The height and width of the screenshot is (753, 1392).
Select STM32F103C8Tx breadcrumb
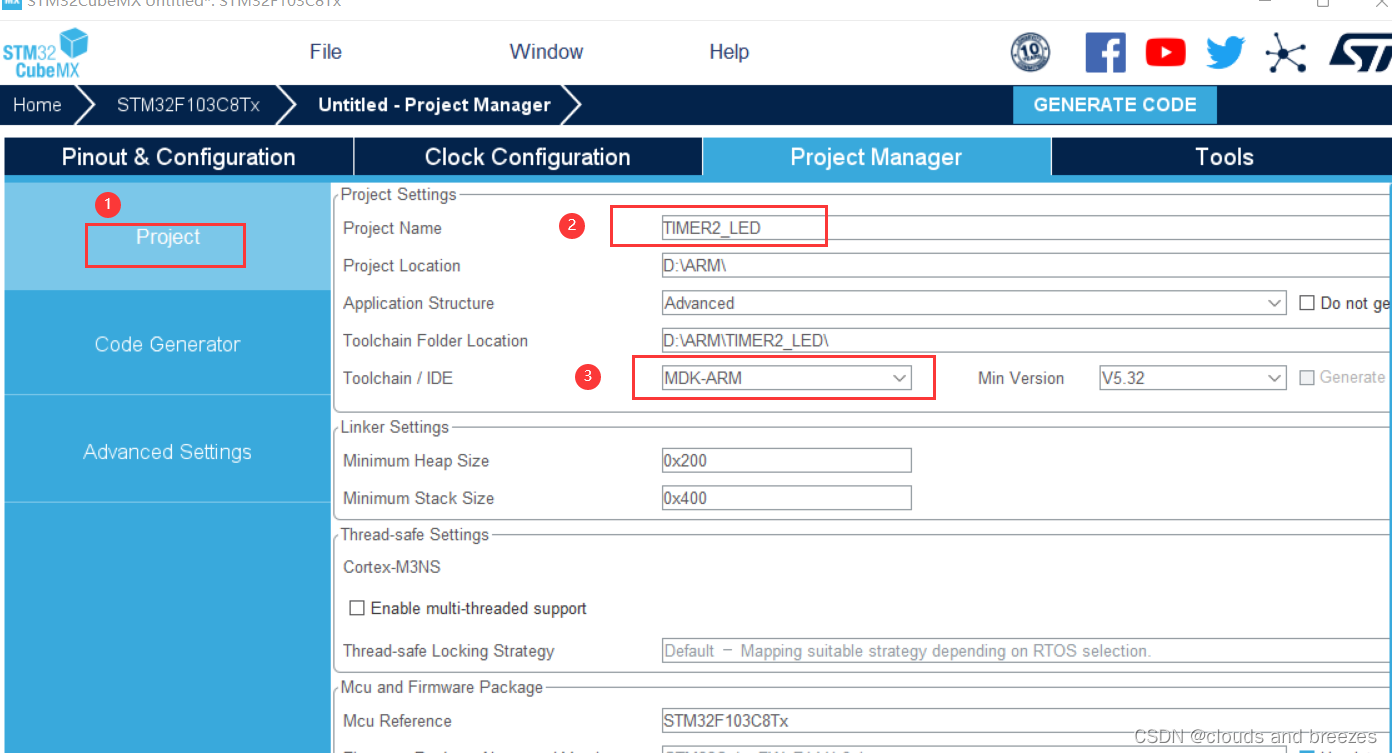pos(188,105)
